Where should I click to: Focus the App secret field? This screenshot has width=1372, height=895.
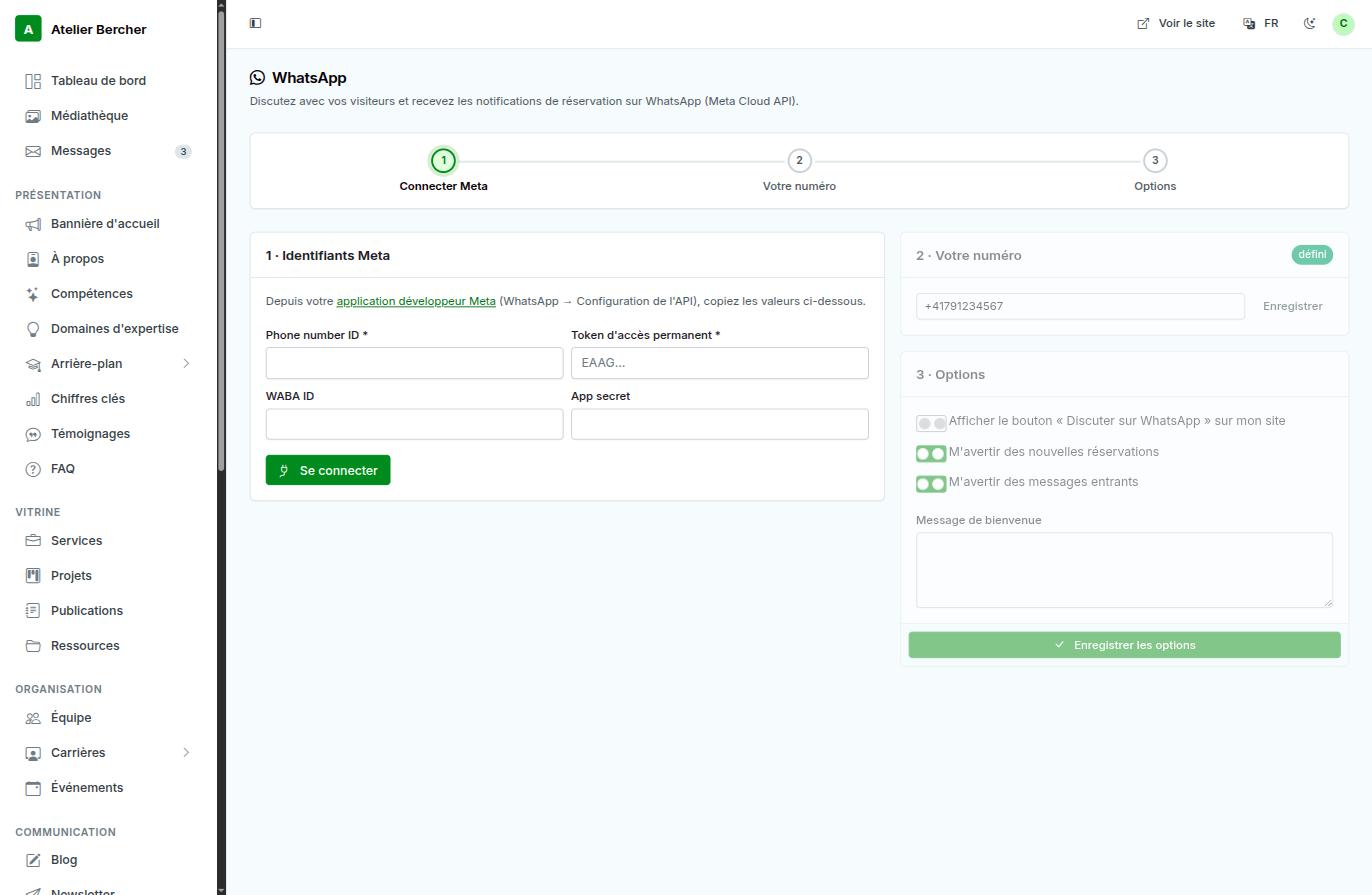pyautogui.click(x=720, y=424)
